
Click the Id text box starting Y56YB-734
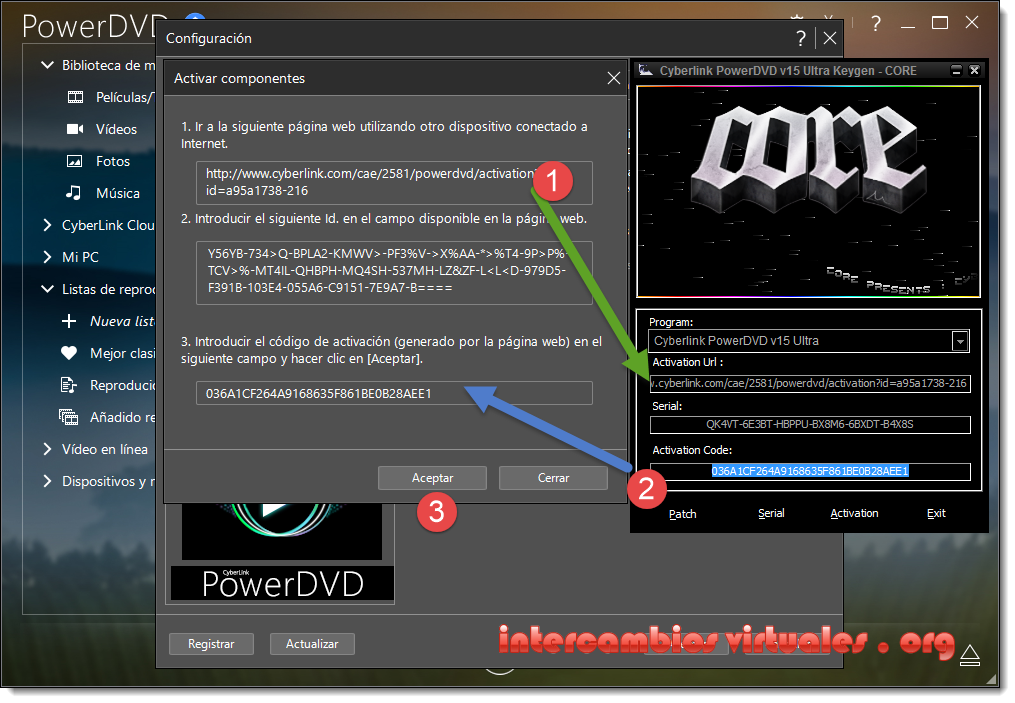tap(394, 273)
